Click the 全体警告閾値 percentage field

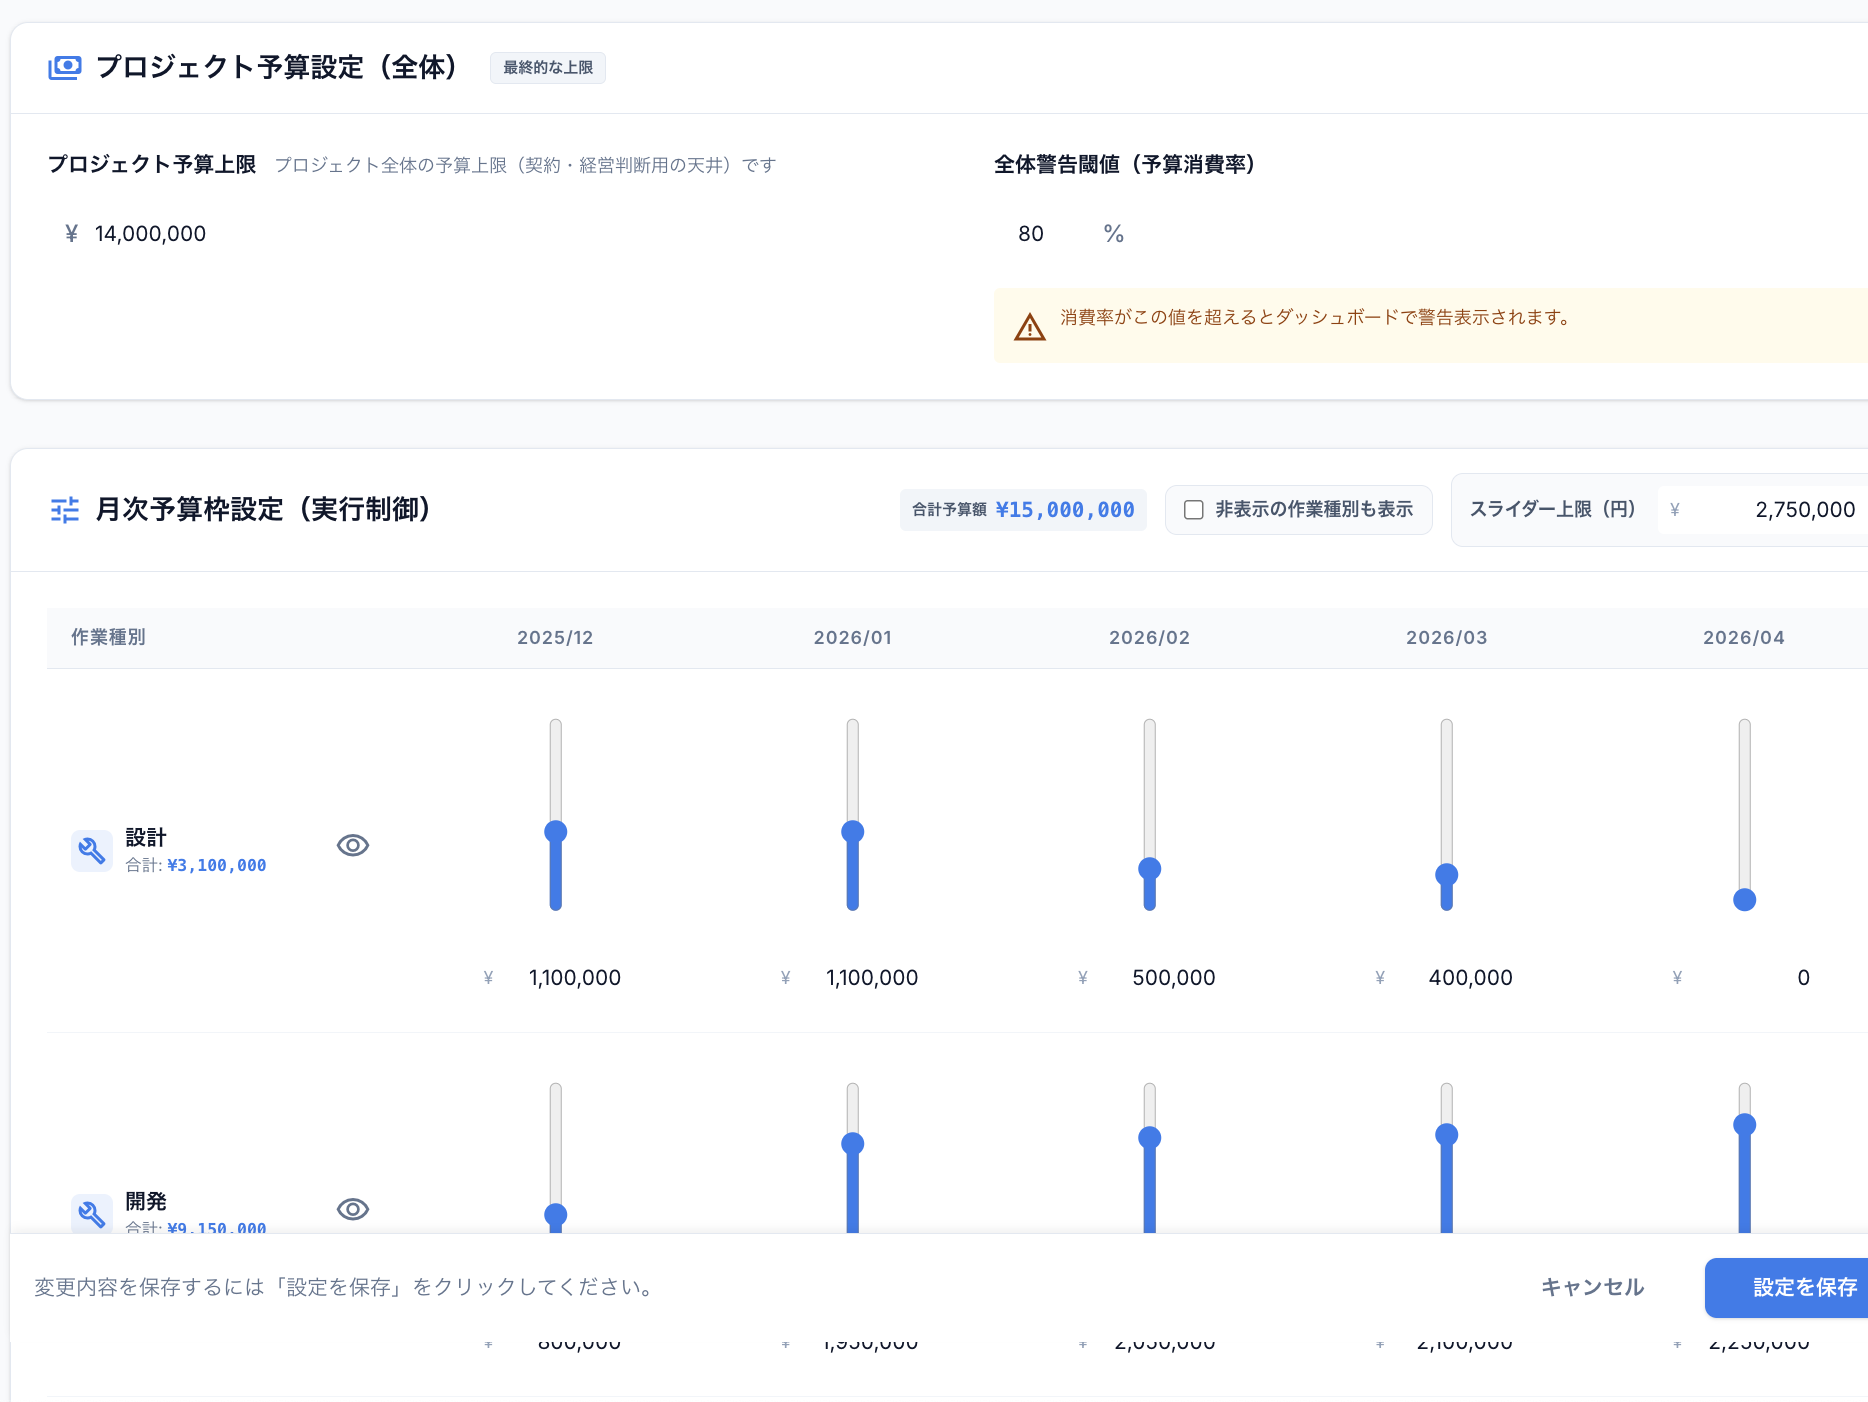(1031, 233)
